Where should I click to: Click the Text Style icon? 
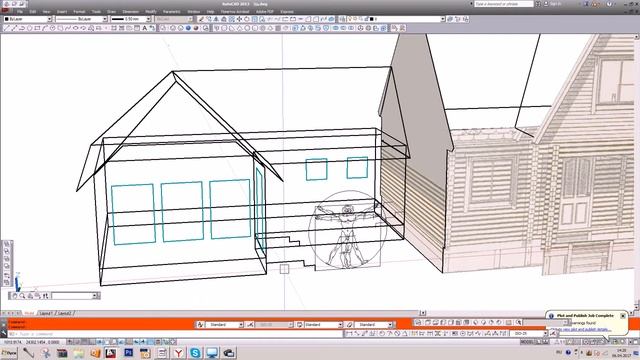coord(200,324)
